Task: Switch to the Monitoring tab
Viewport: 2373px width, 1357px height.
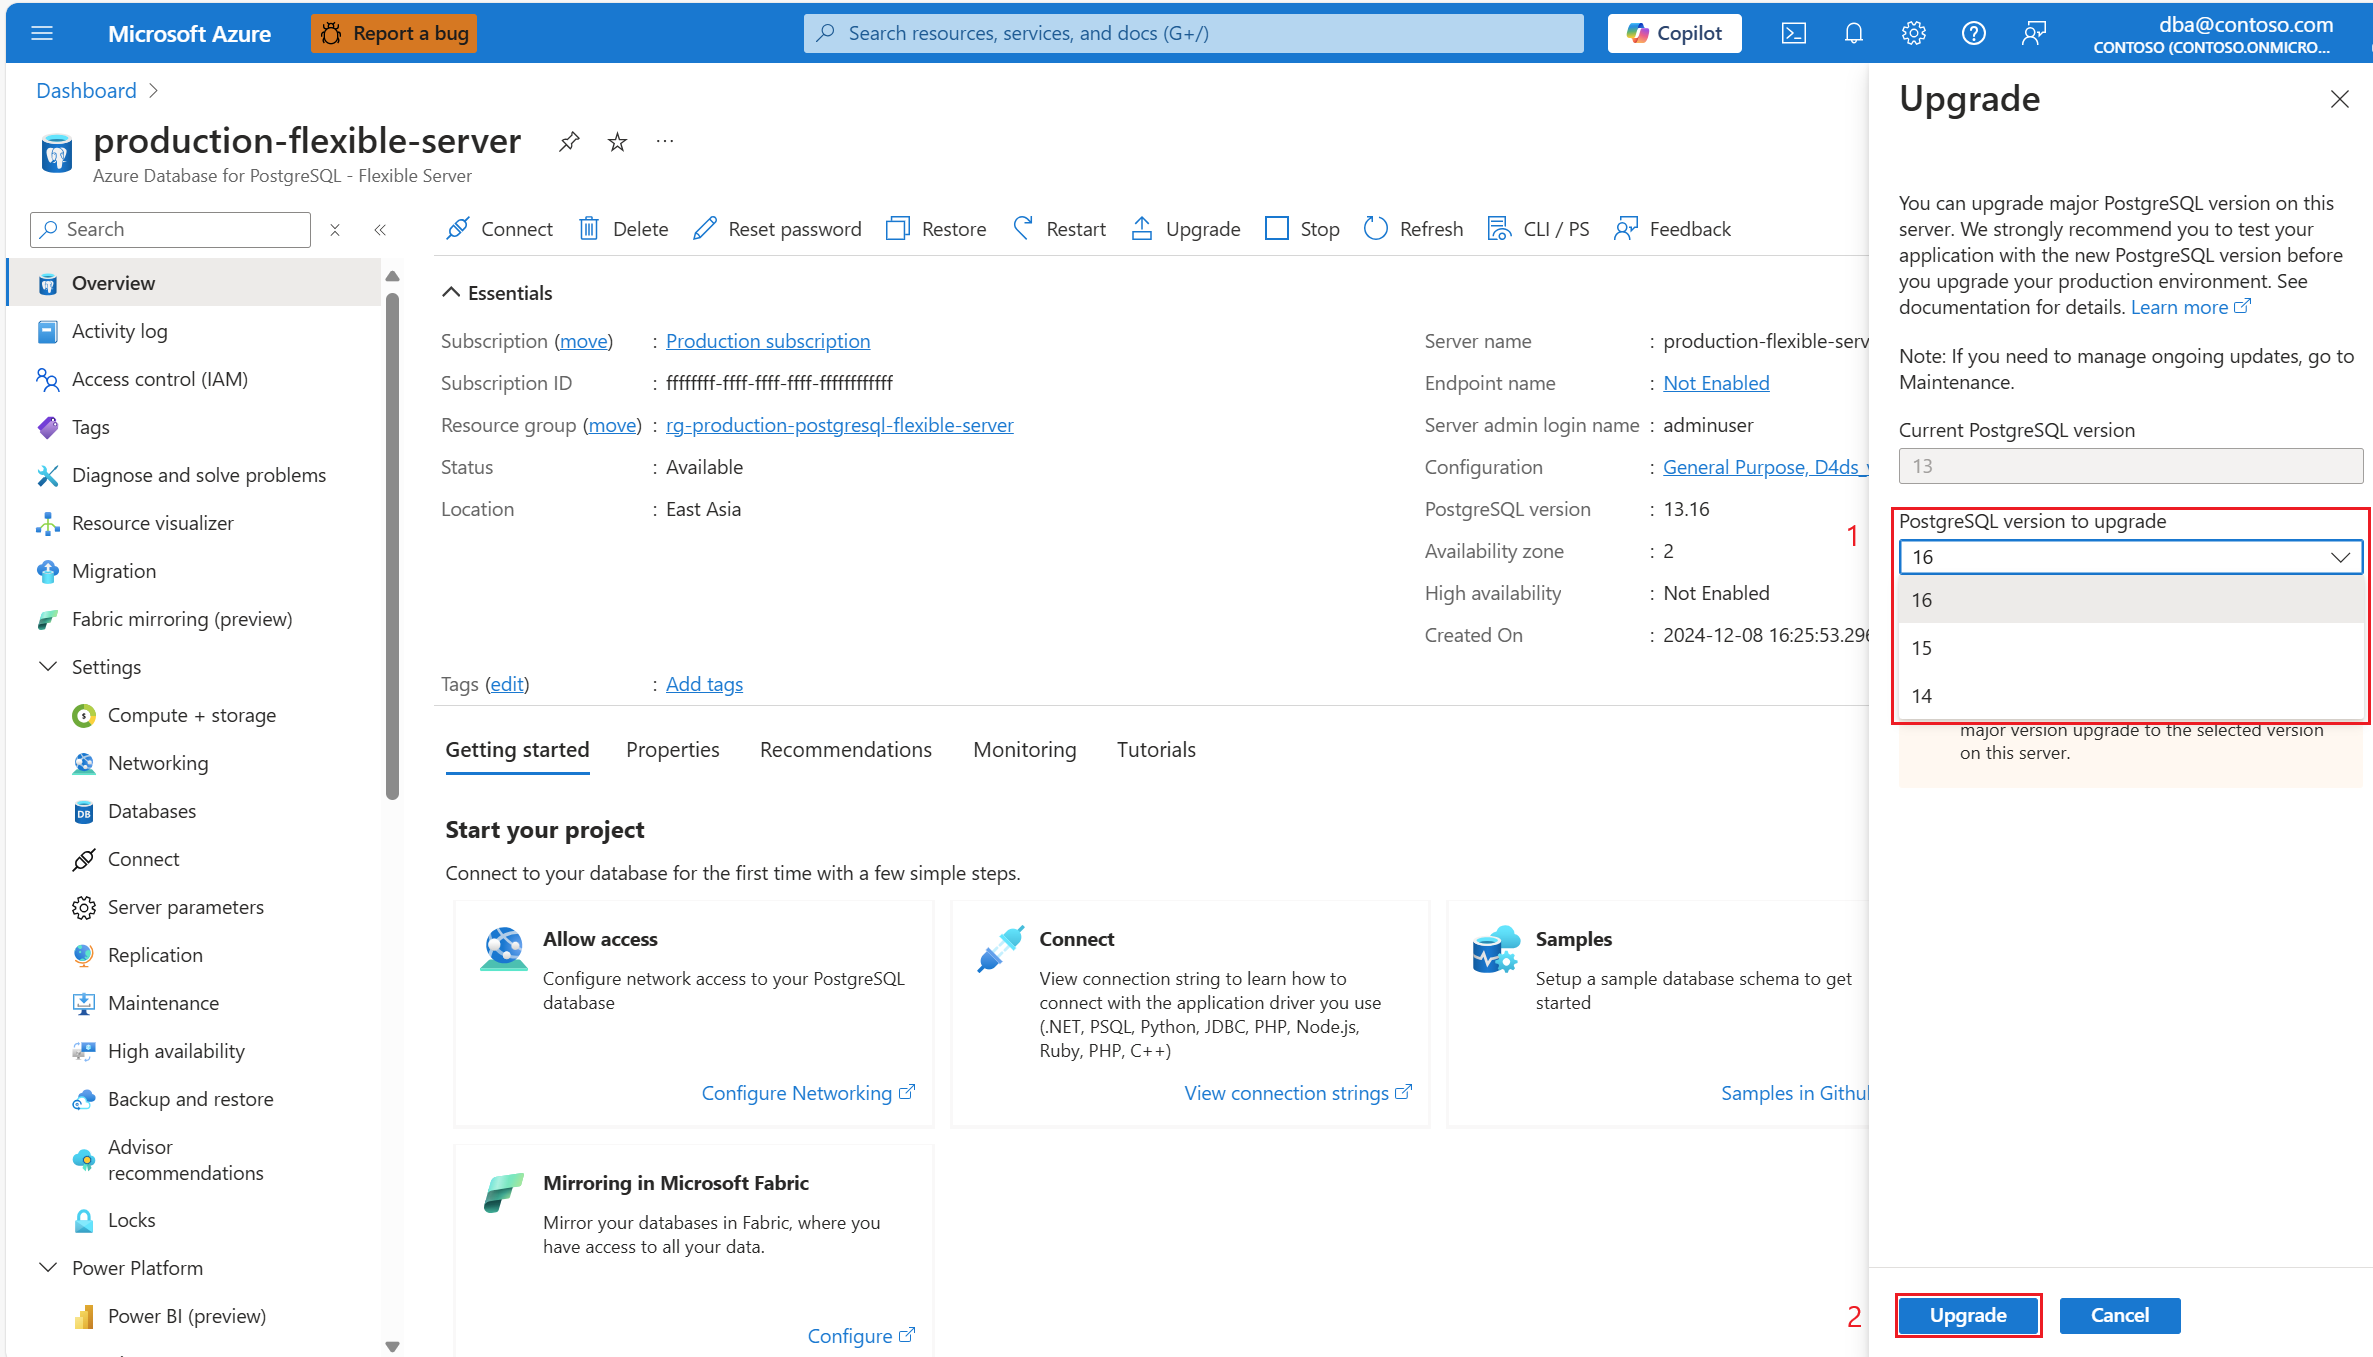Action: tap(1024, 748)
